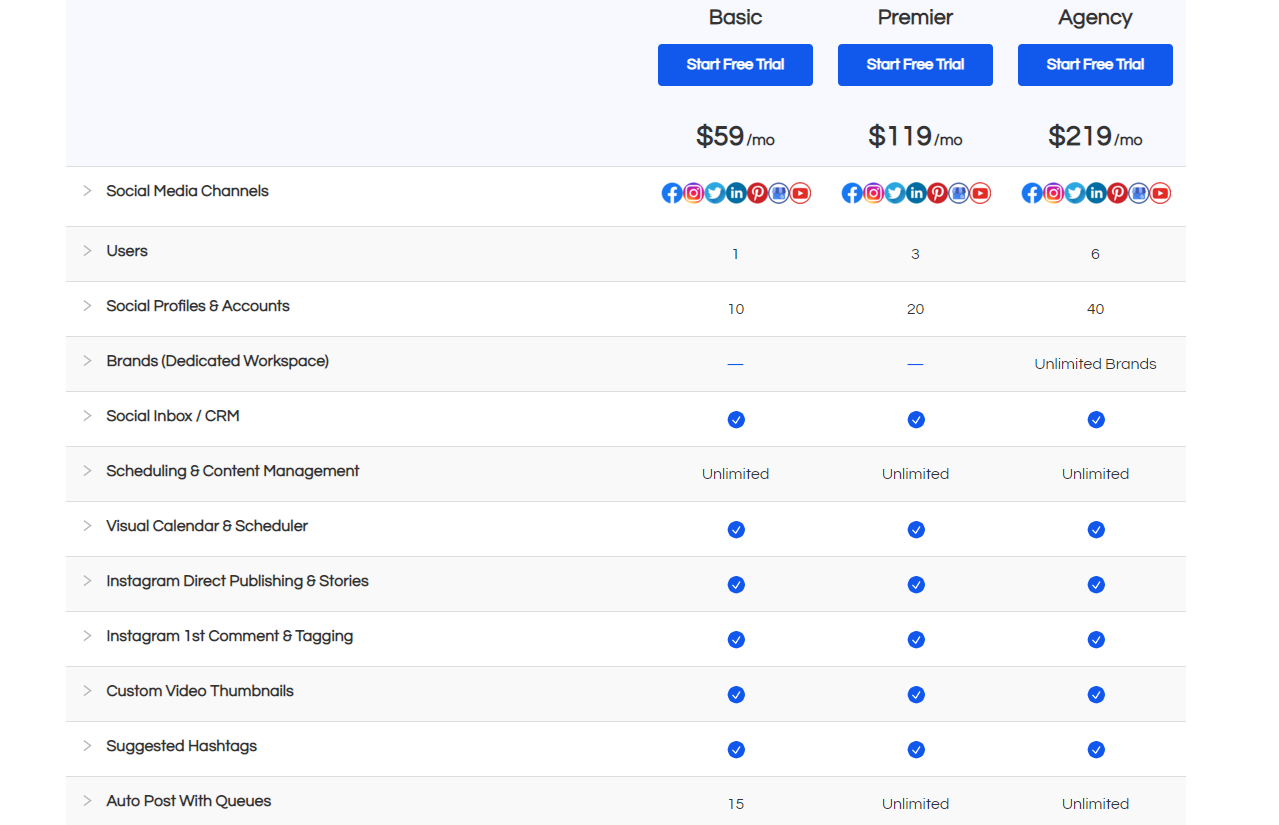Click the Facebook icon in the Basic column
This screenshot has width=1279, height=825.
coord(672,193)
